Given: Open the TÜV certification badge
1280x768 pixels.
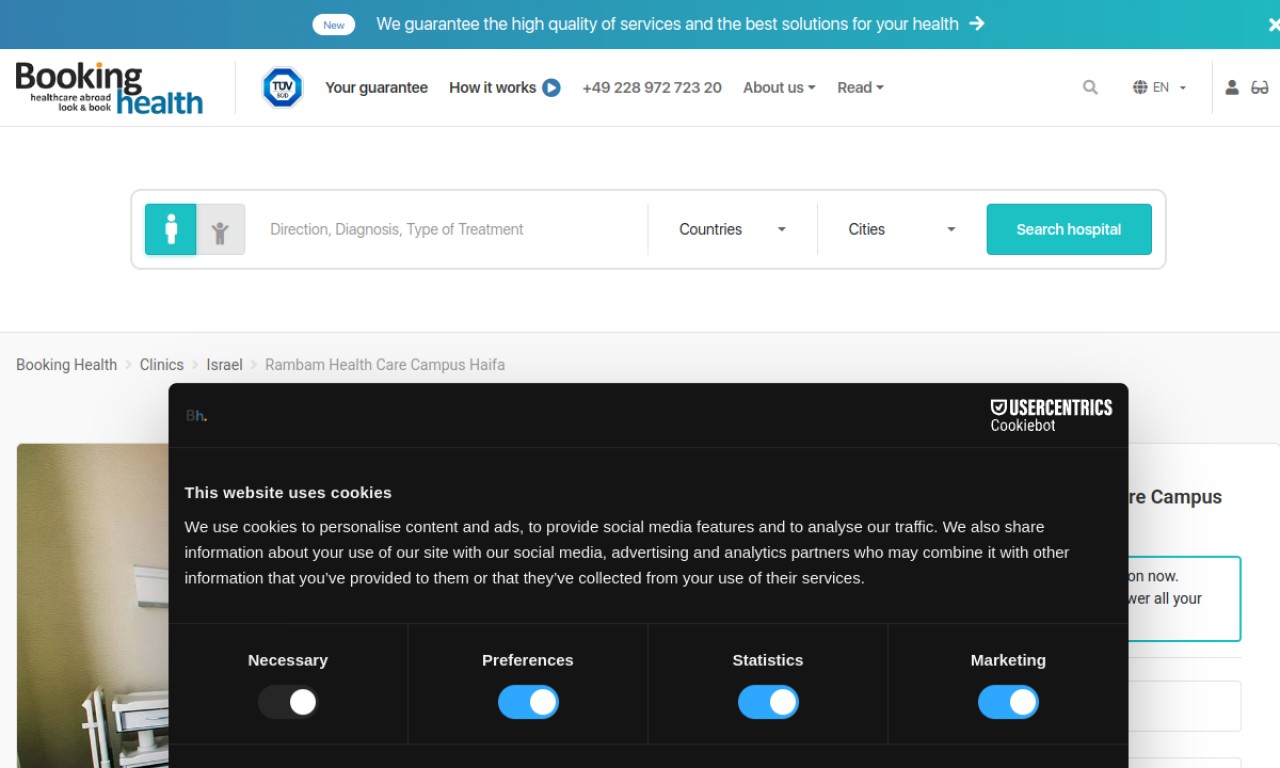Looking at the screenshot, I should 282,88.
